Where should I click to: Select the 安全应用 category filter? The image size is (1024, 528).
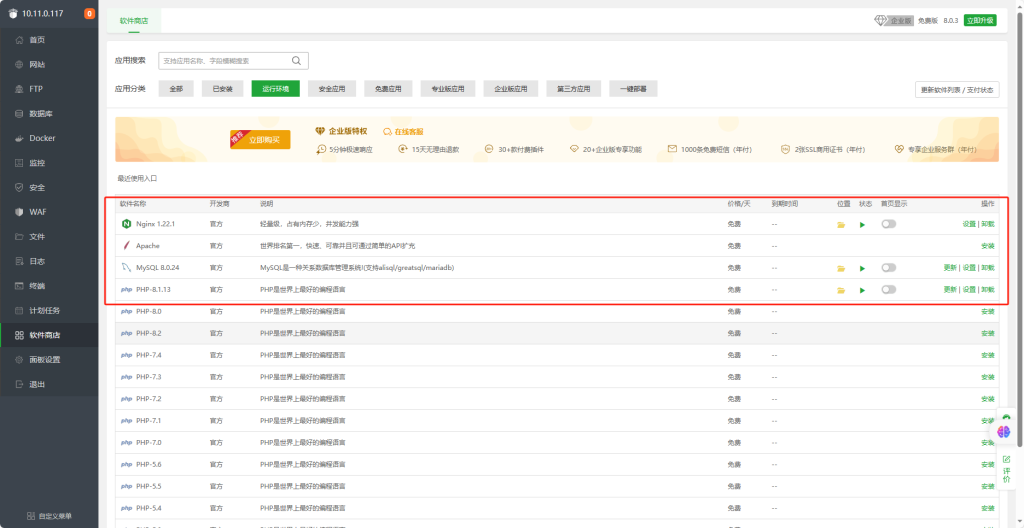coord(332,89)
